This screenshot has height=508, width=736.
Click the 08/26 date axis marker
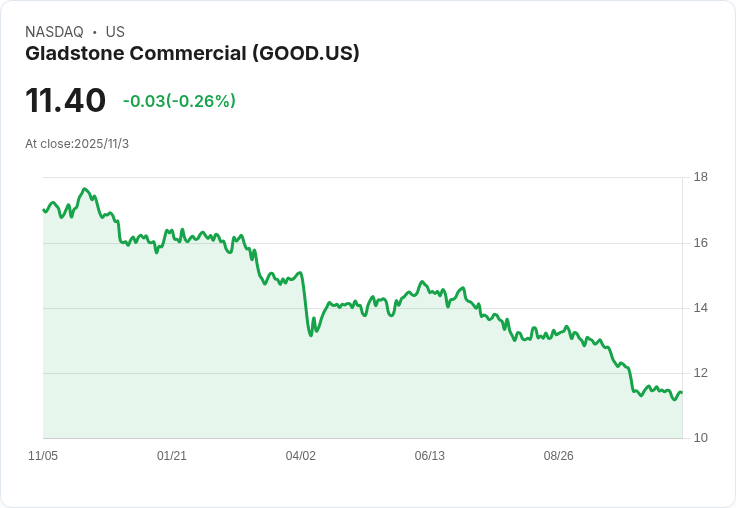tap(558, 456)
